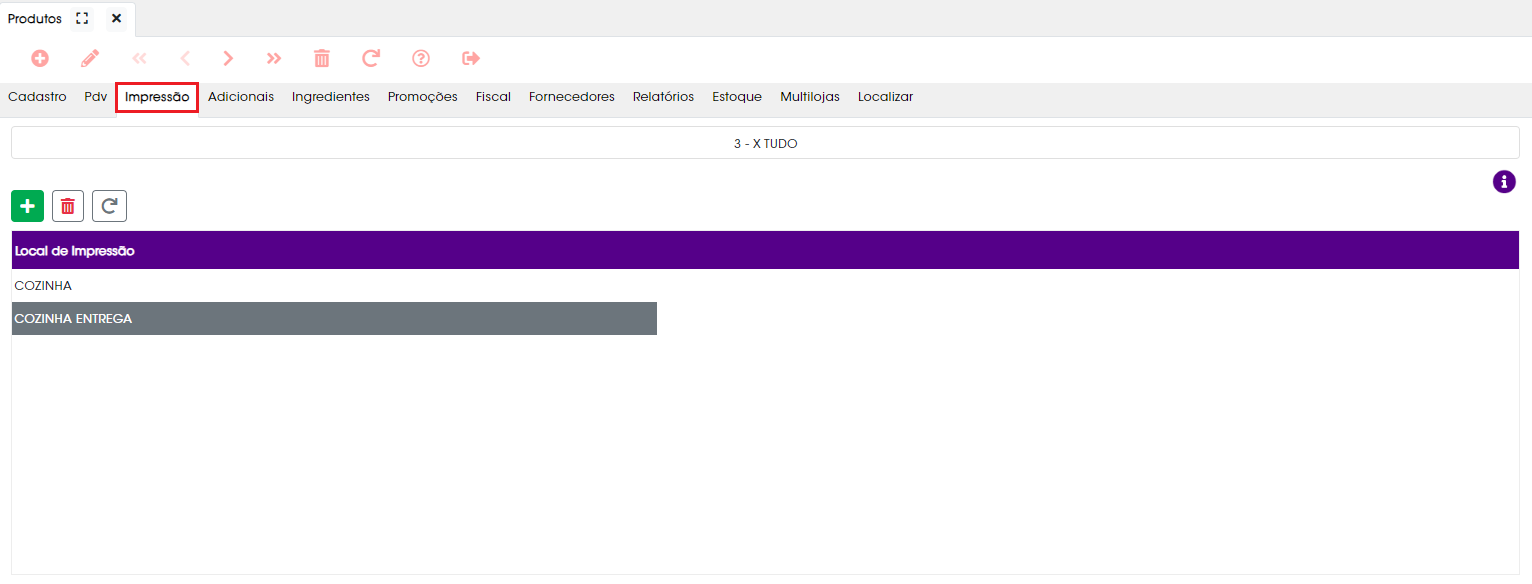Open the Estoque tab
The width and height of the screenshot is (1532, 584).
pyautogui.click(x=737, y=97)
